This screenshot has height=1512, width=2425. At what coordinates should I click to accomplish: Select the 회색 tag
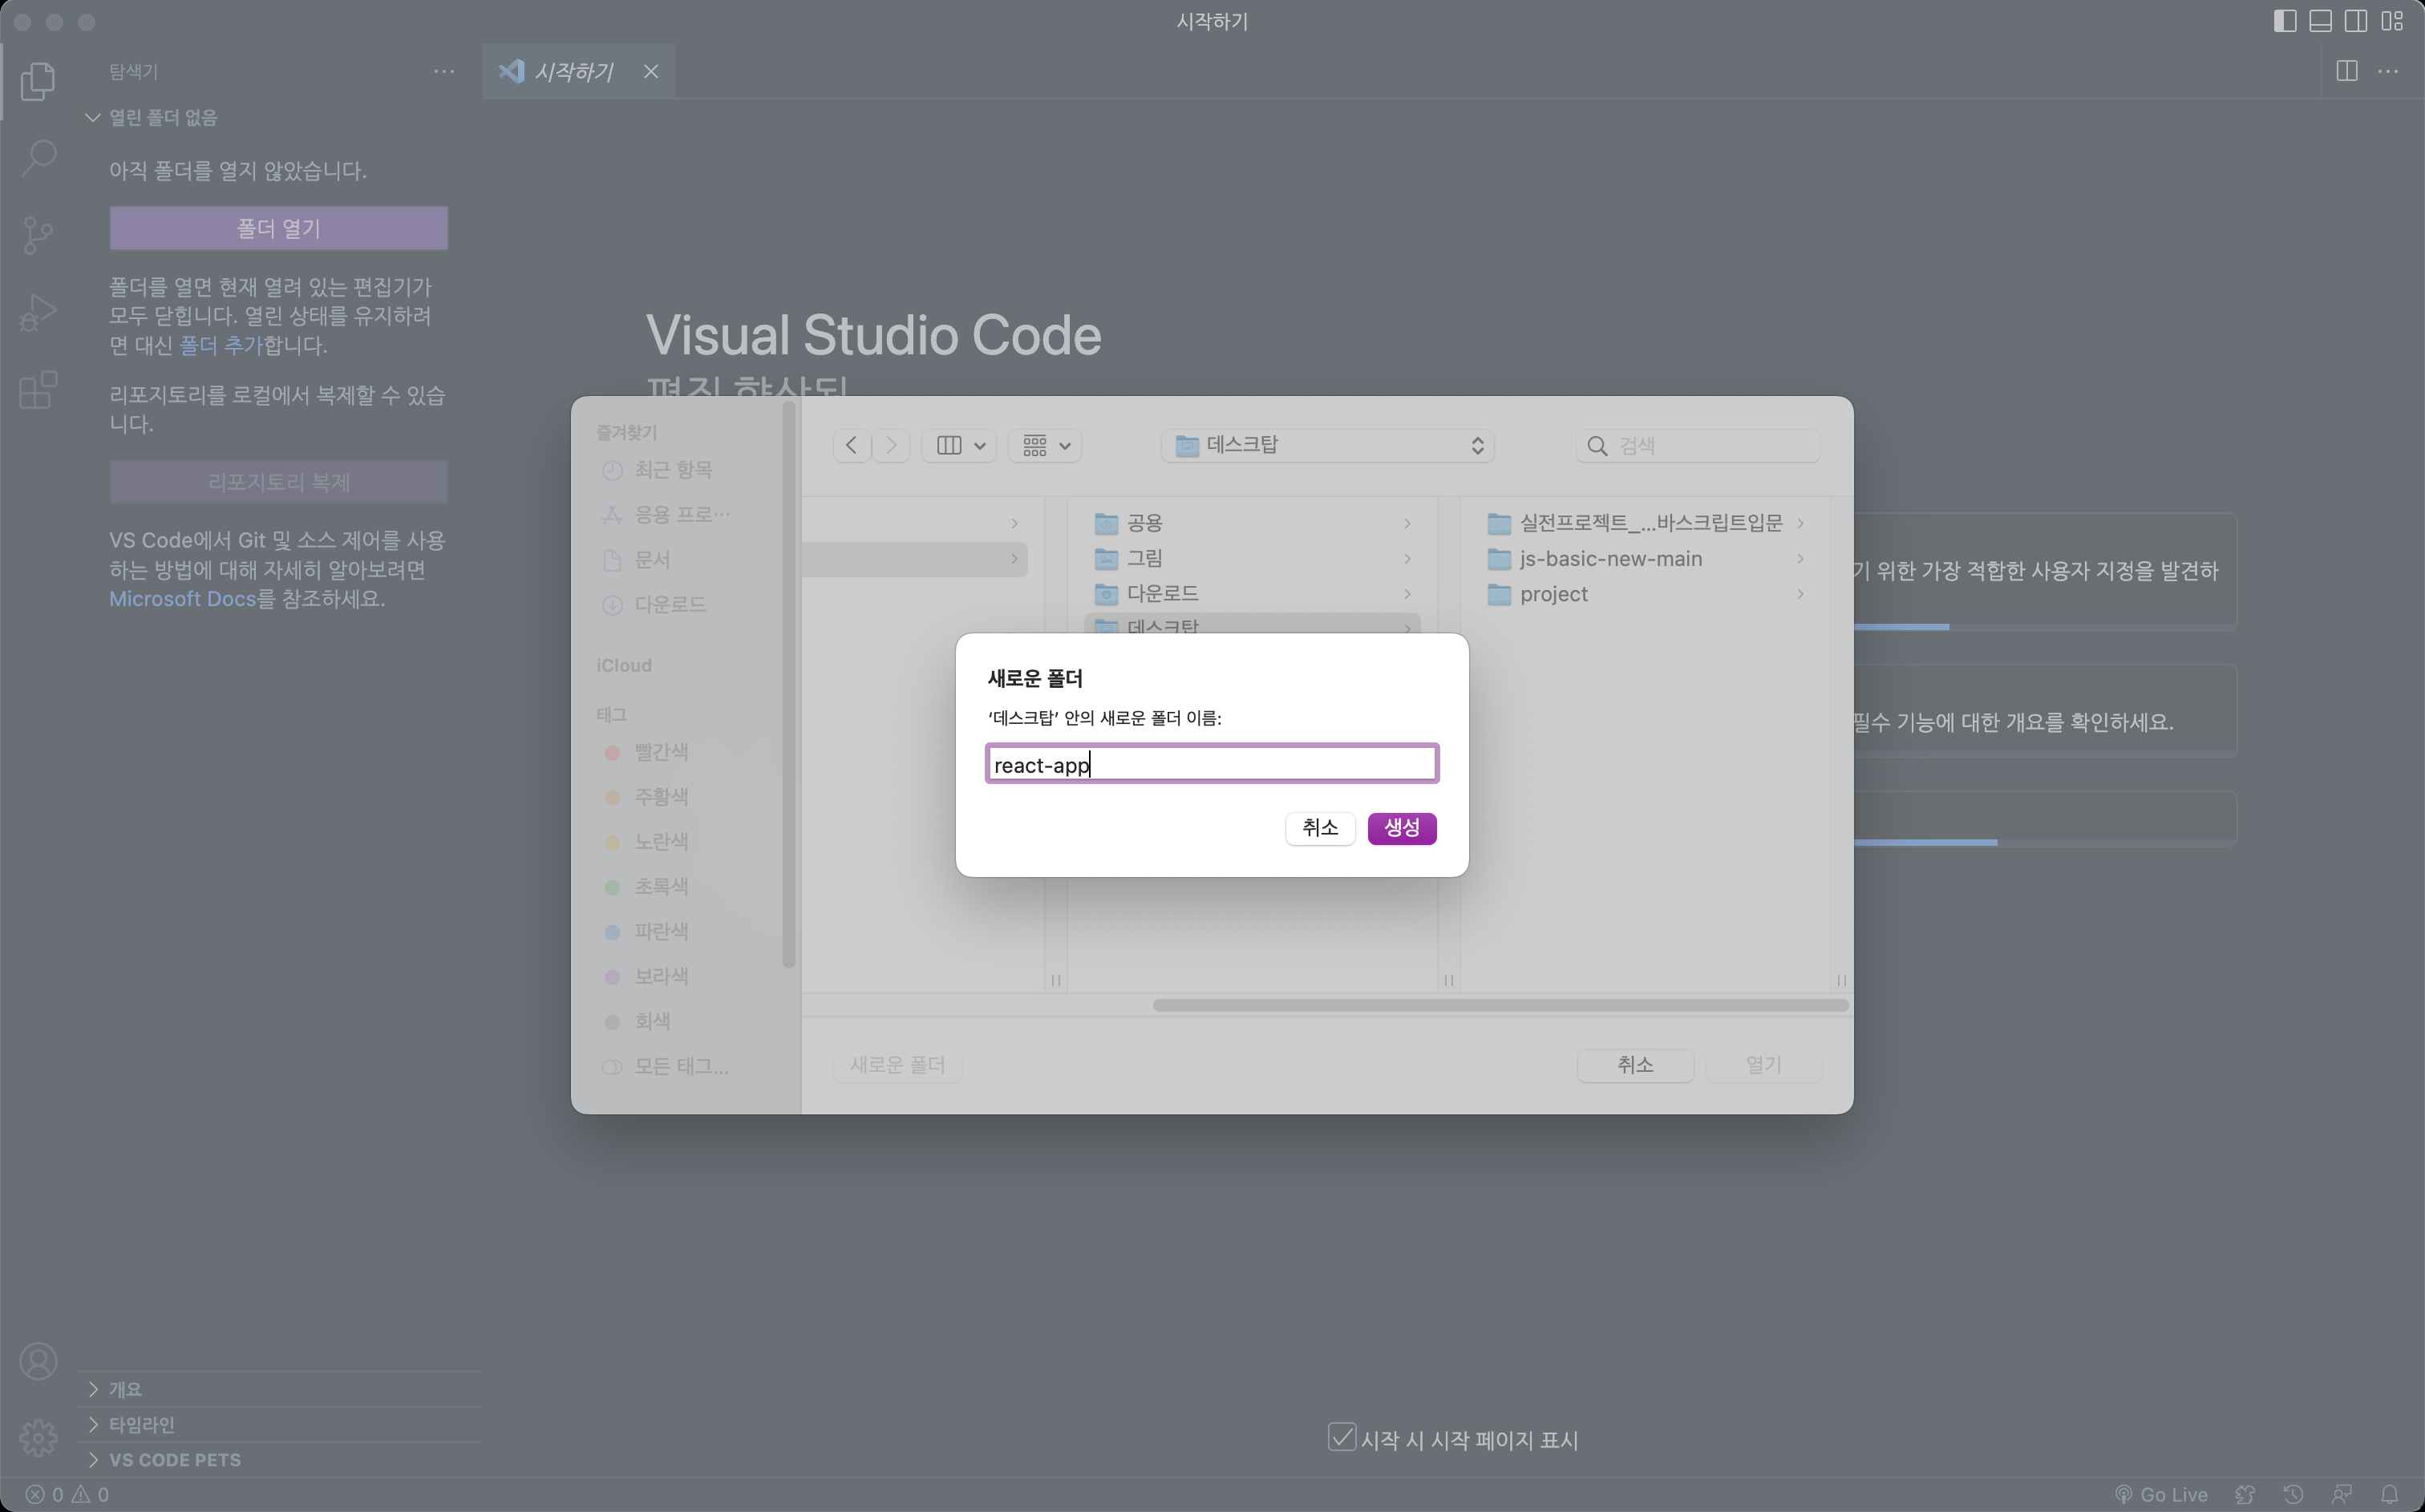pos(638,1021)
